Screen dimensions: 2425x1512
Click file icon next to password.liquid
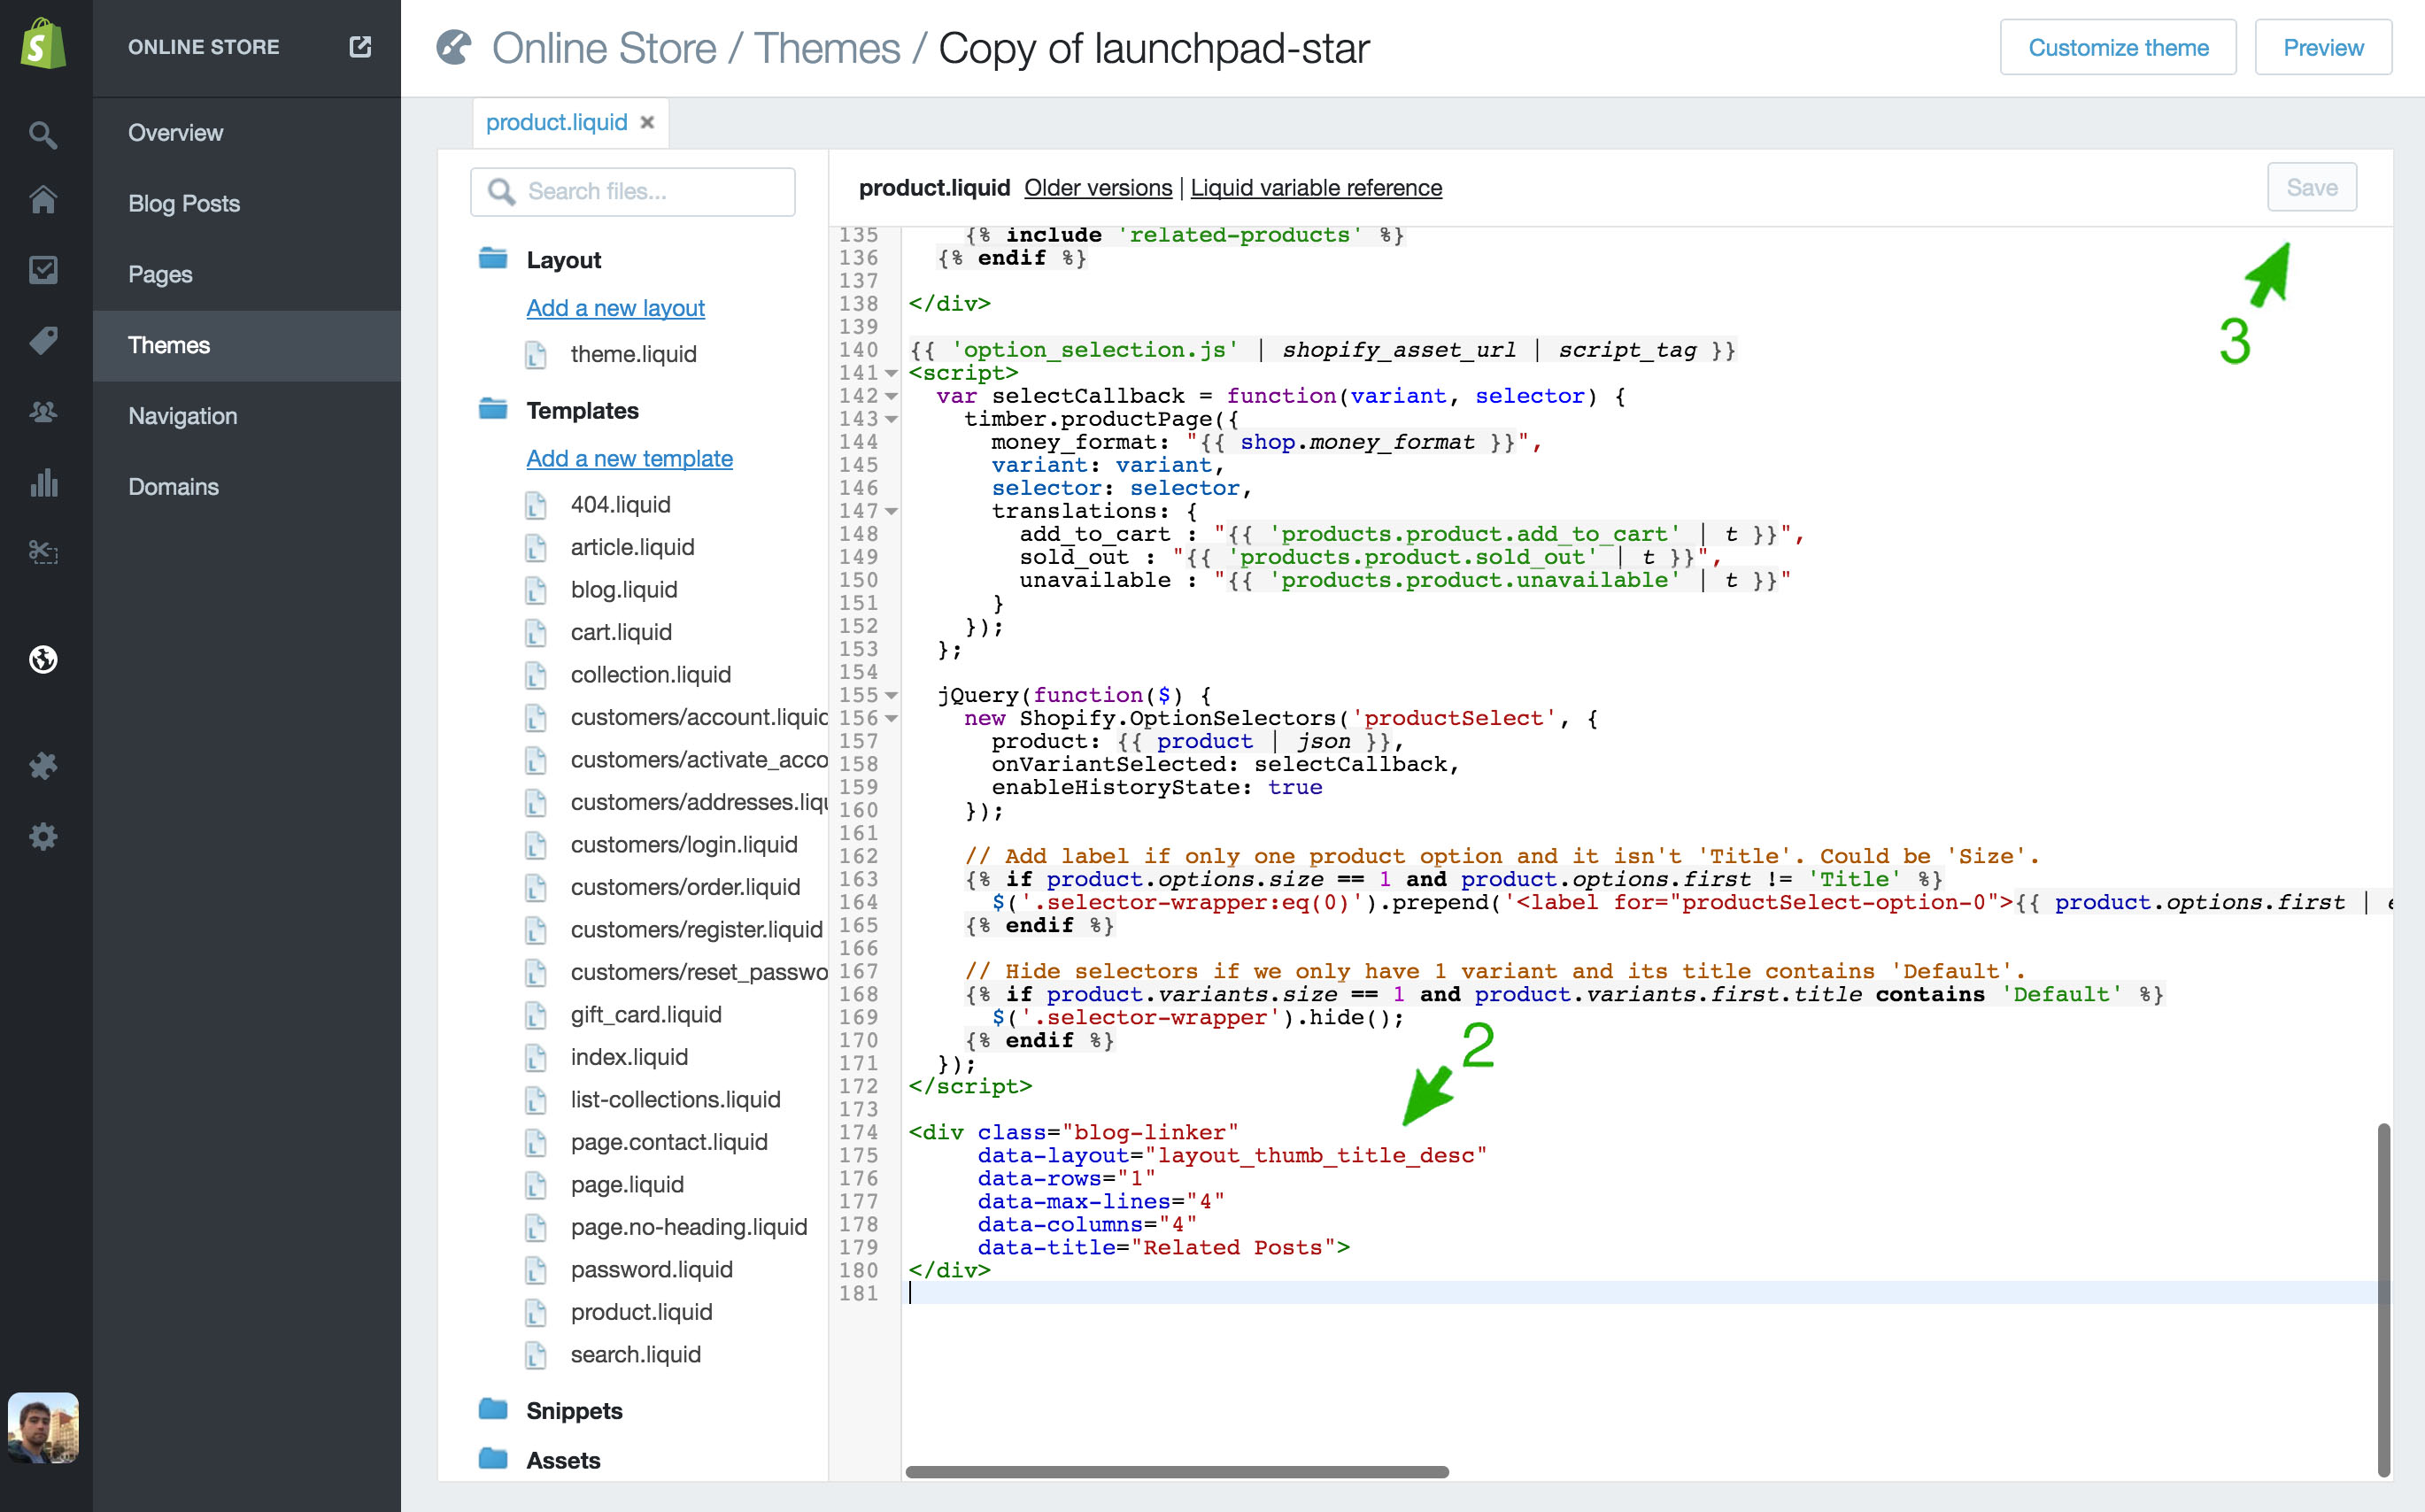click(x=536, y=1270)
